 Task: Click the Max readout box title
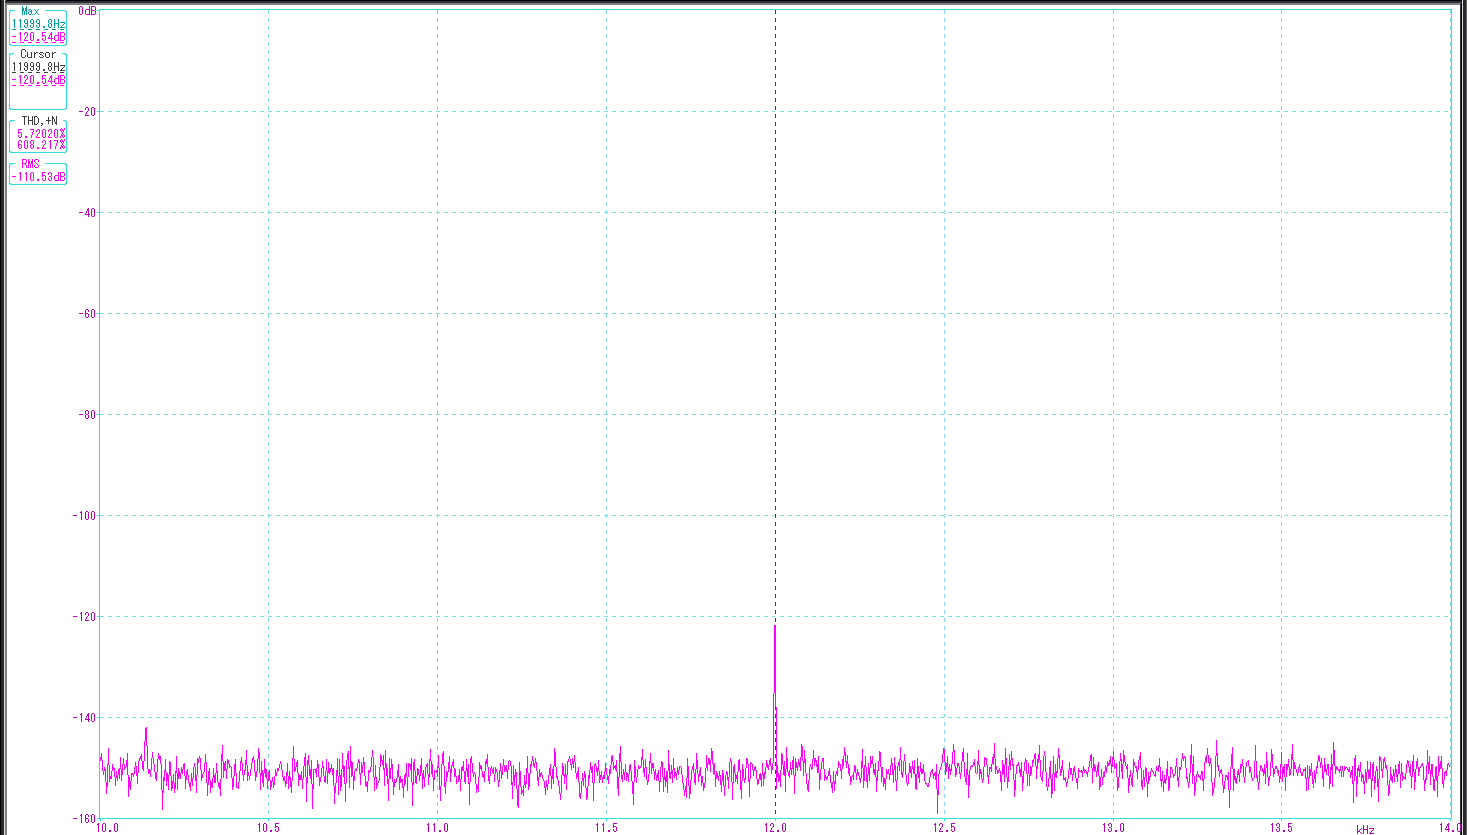click(x=31, y=11)
